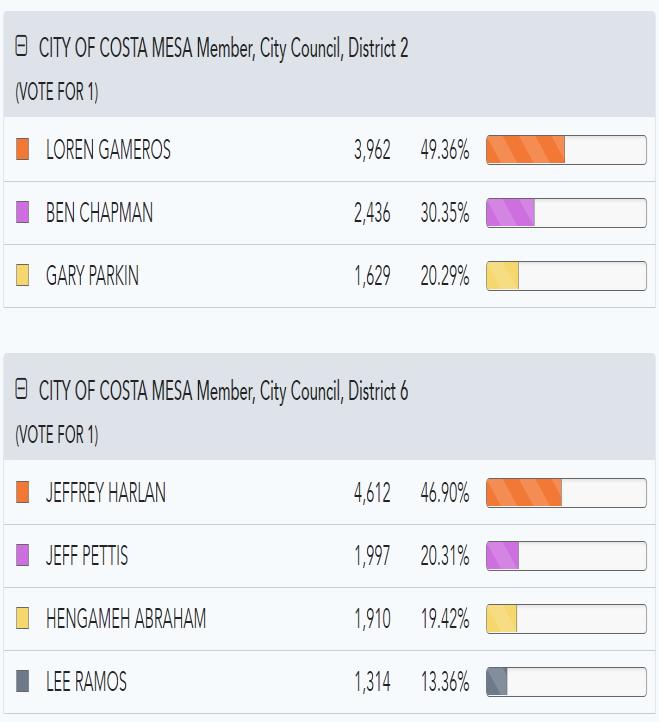The width and height of the screenshot is (659, 722).
Task: Click Ben Chapman's 2,436 vote count
Action: pos(372,213)
